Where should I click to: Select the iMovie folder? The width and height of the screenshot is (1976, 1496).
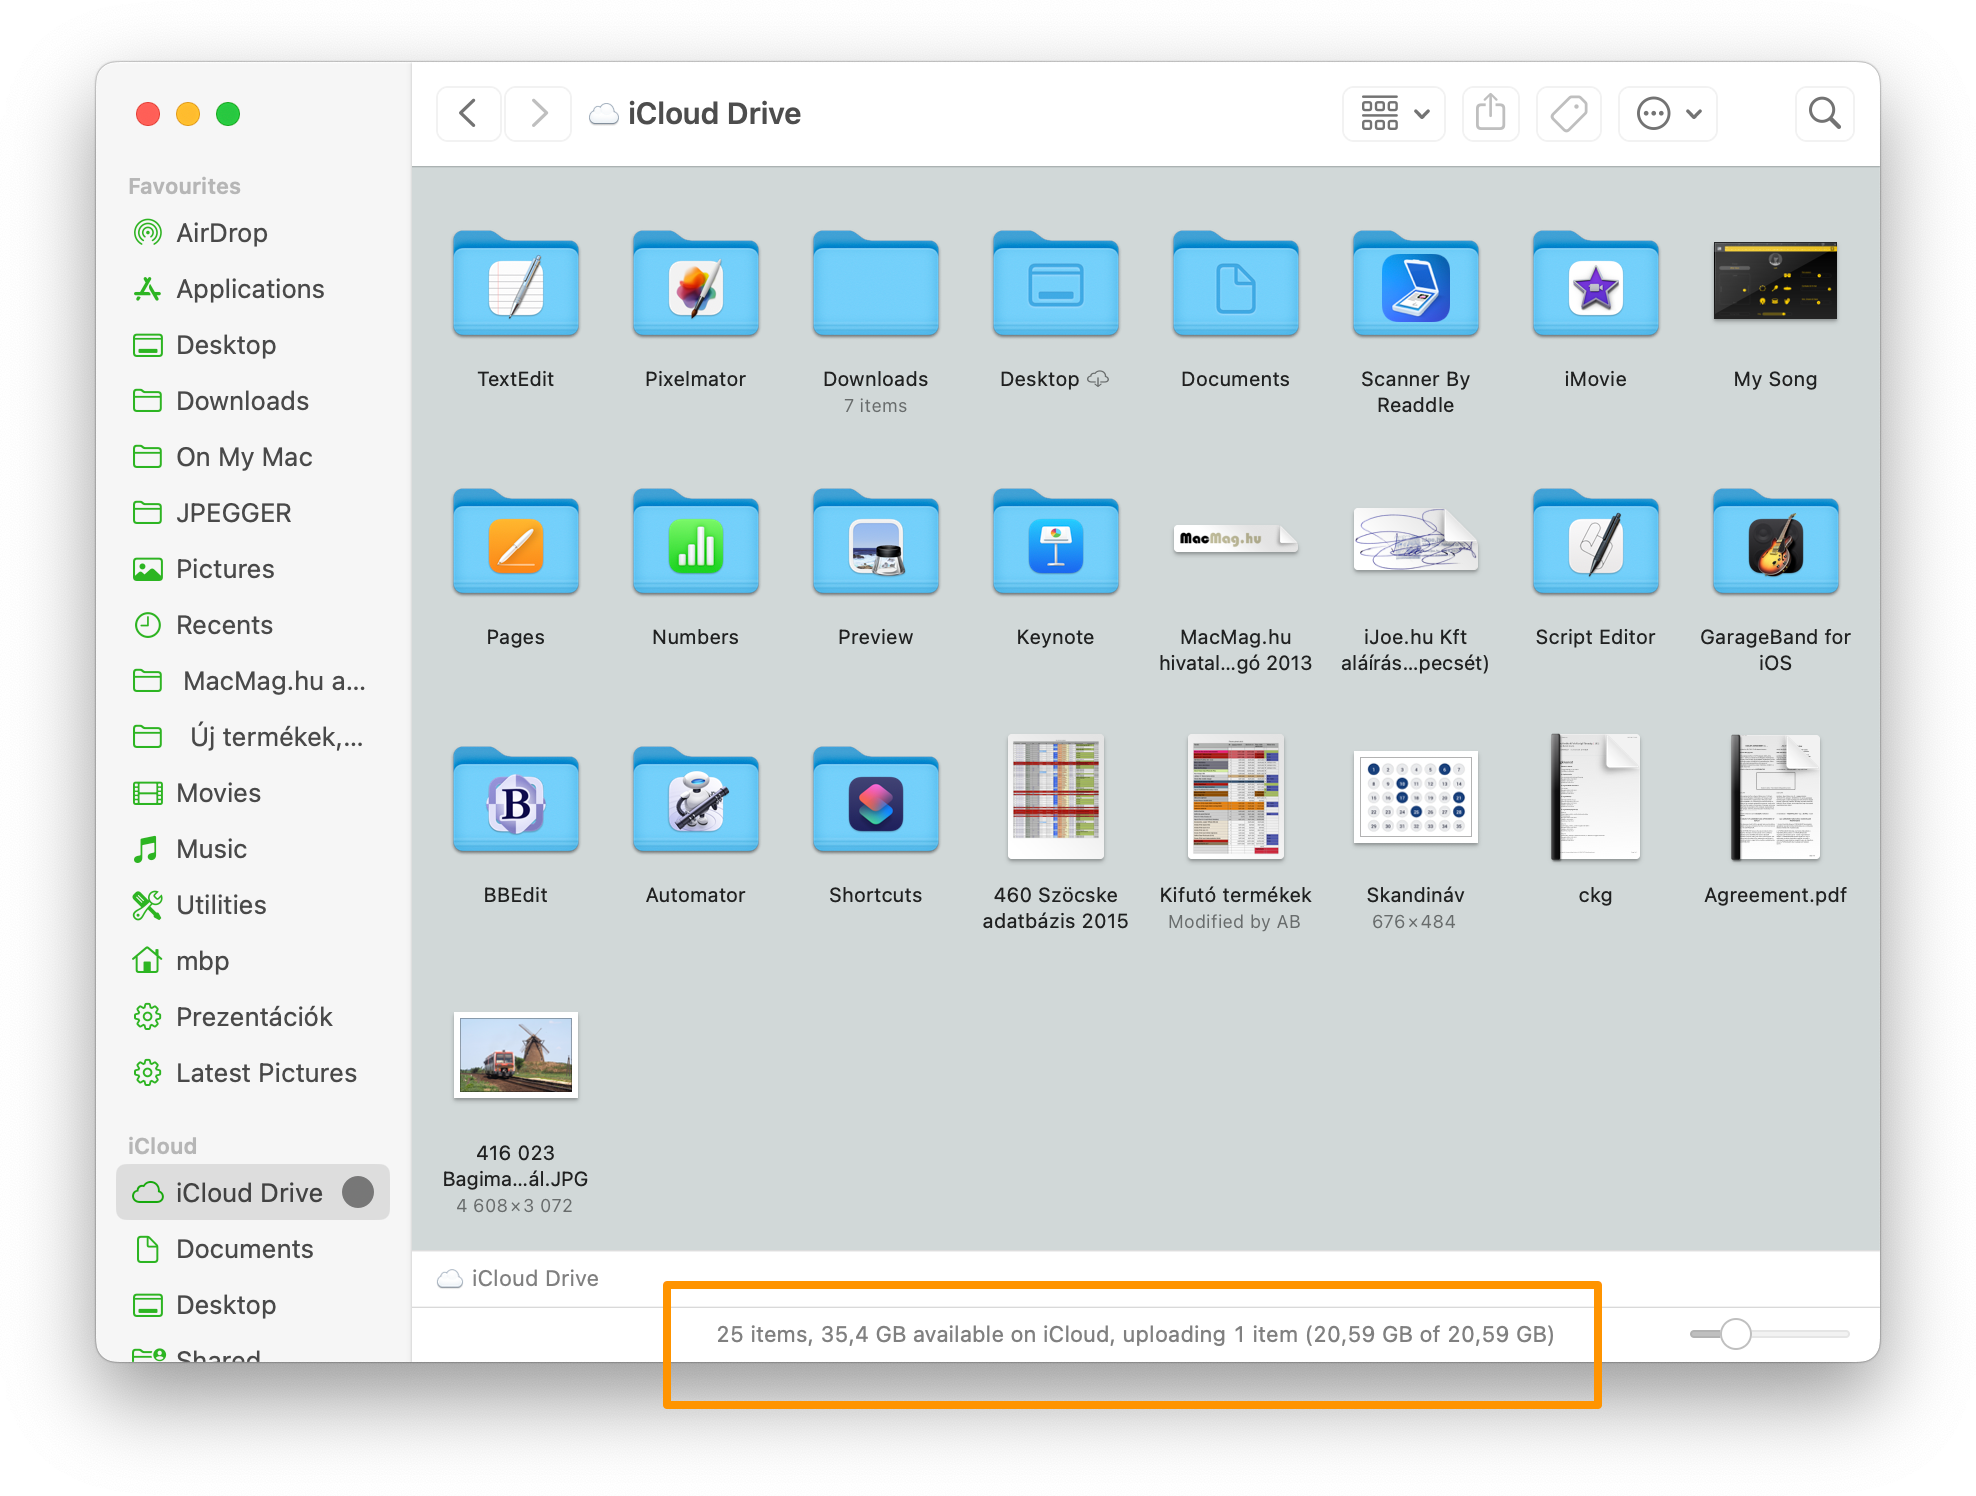coord(1595,285)
